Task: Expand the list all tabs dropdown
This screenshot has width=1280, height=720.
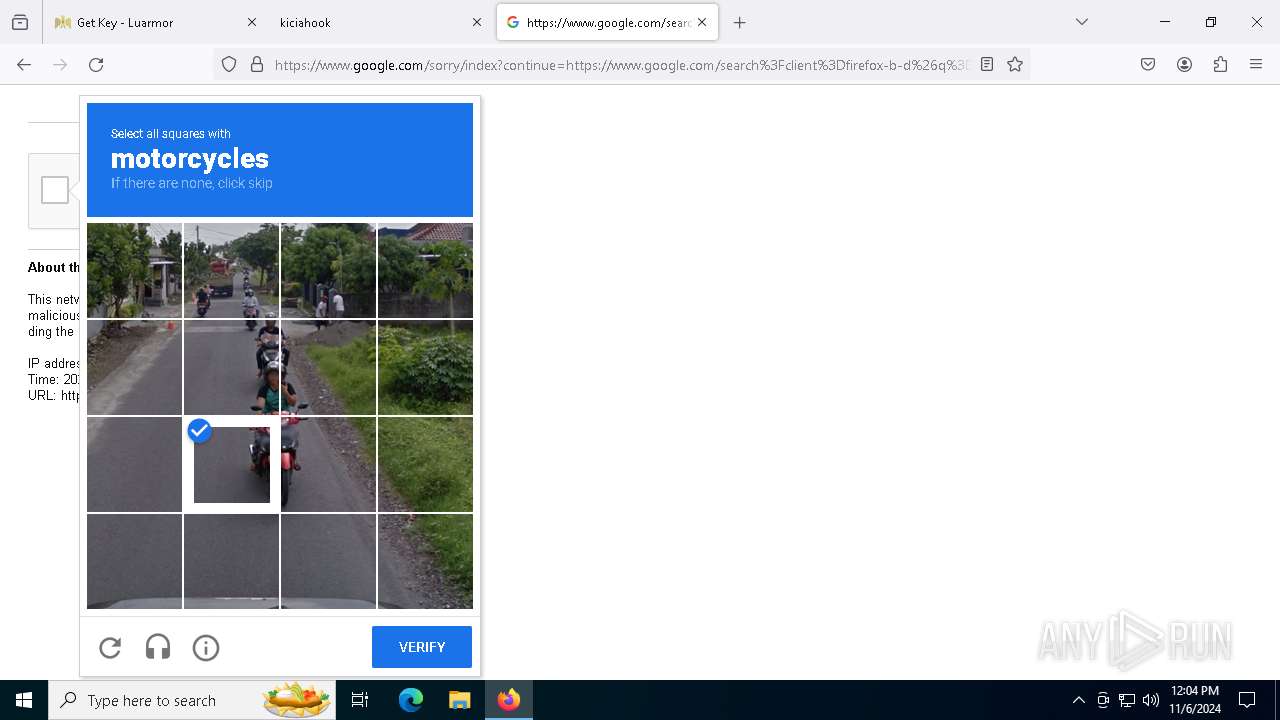Action: tap(1082, 22)
